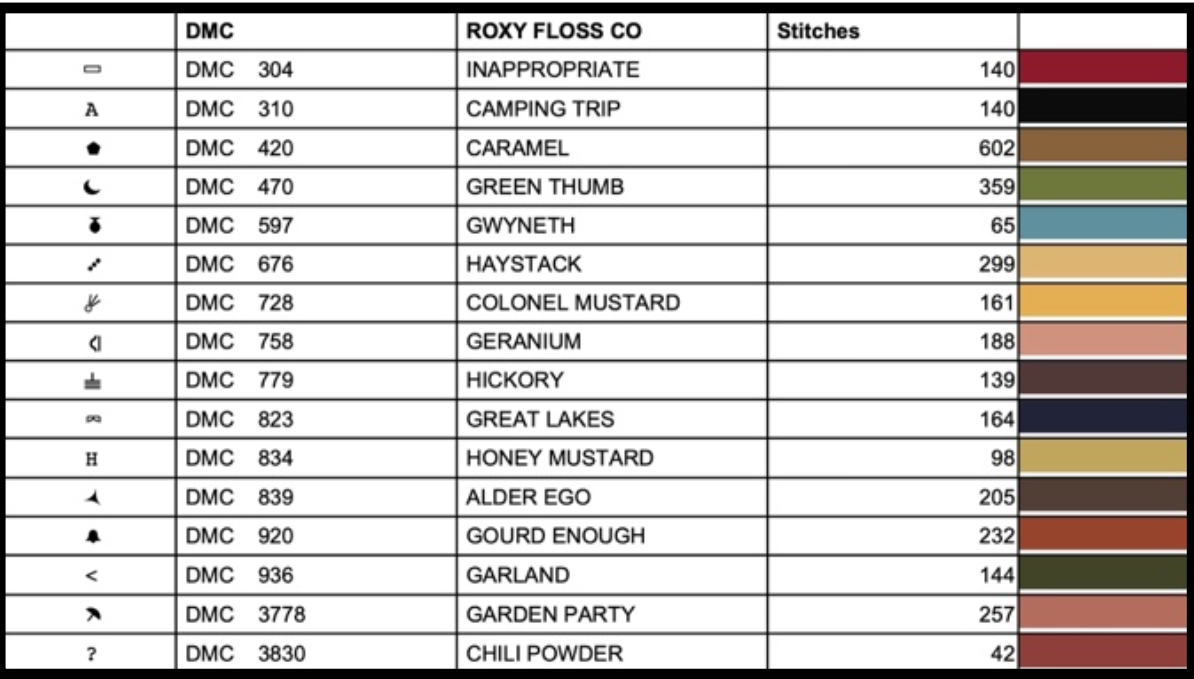The width and height of the screenshot is (1194, 679).
Task: Click the DMC column header
Action: (x=209, y=31)
